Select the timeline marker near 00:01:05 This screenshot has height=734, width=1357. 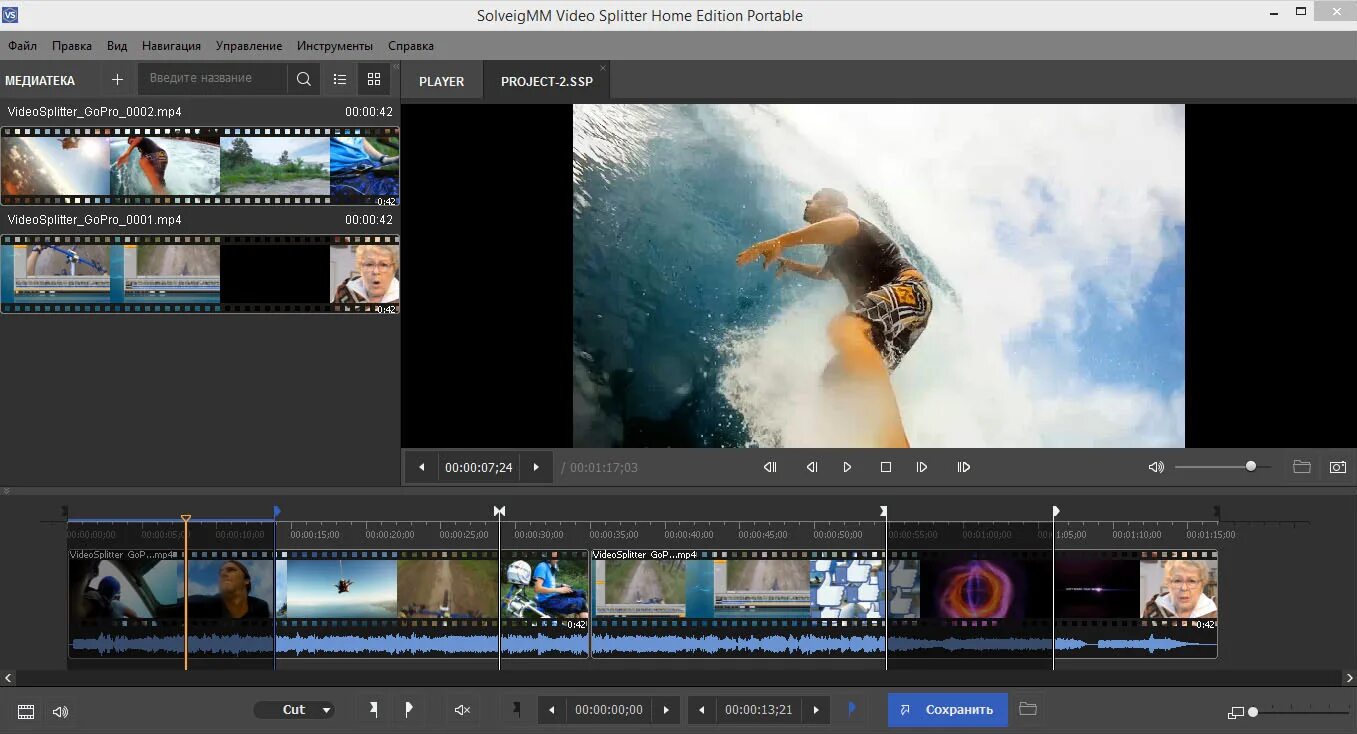(1056, 511)
